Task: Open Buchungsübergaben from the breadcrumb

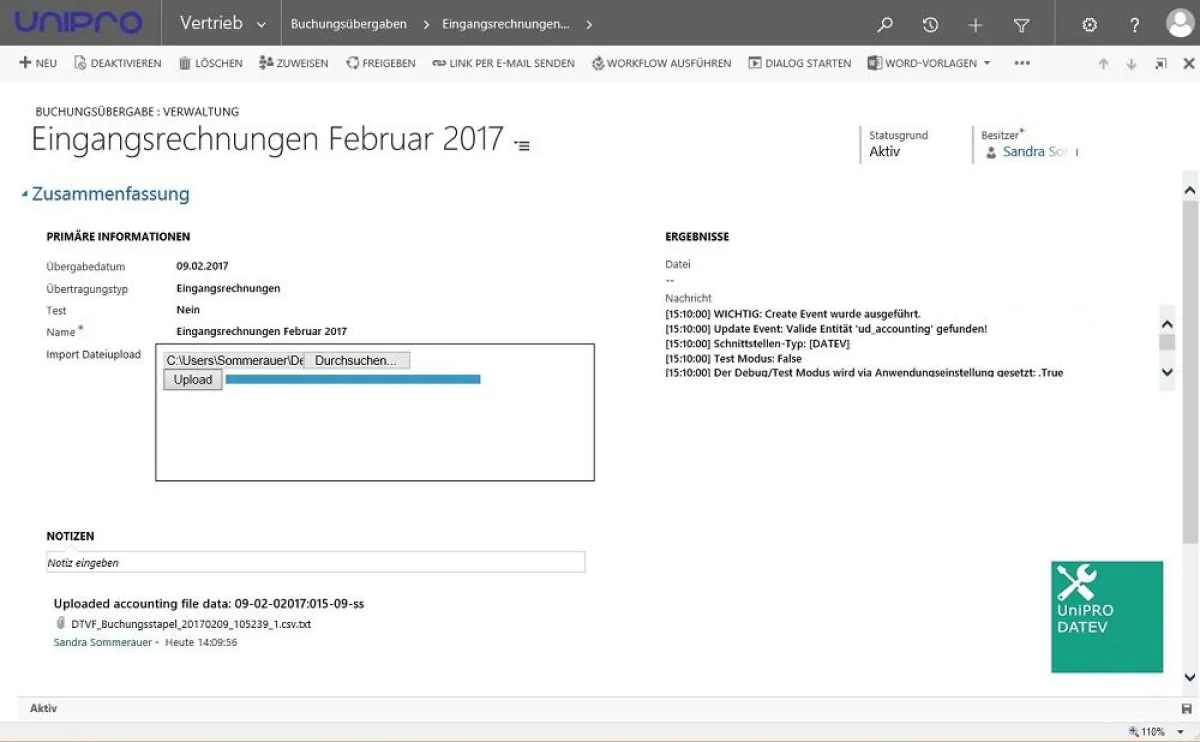Action: tap(350, 24)
